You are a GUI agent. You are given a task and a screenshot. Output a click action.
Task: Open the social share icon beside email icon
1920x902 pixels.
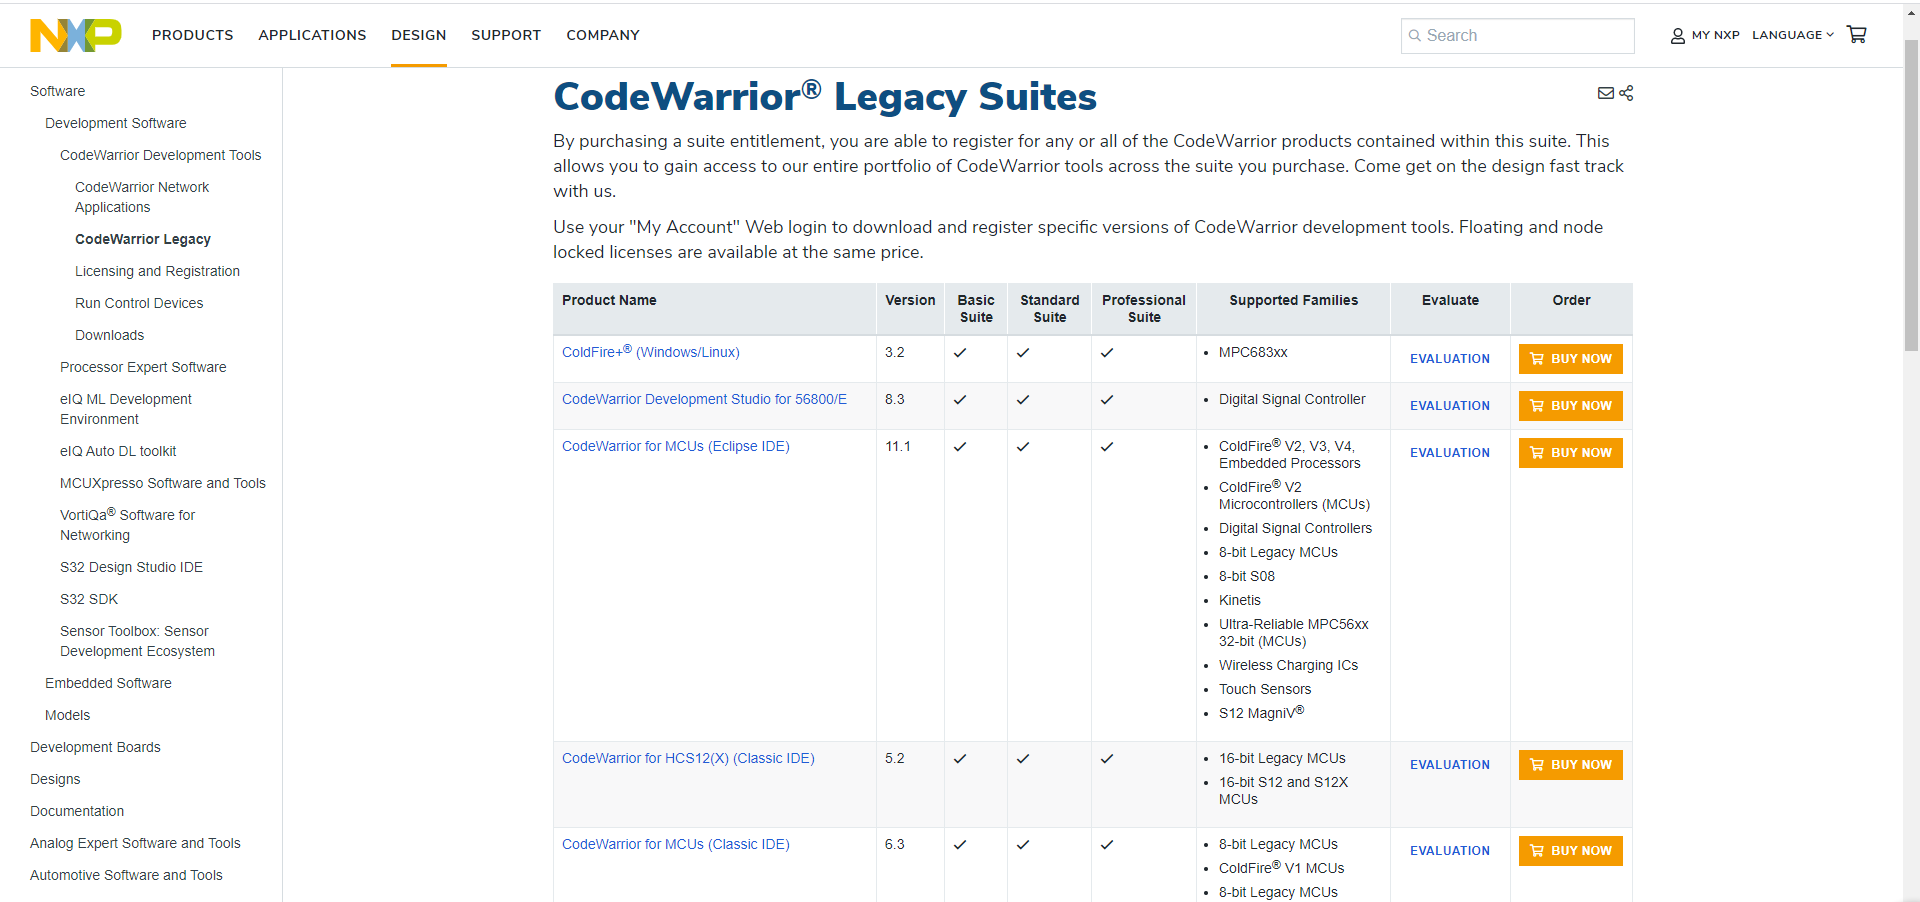(x=1628, y=93)
